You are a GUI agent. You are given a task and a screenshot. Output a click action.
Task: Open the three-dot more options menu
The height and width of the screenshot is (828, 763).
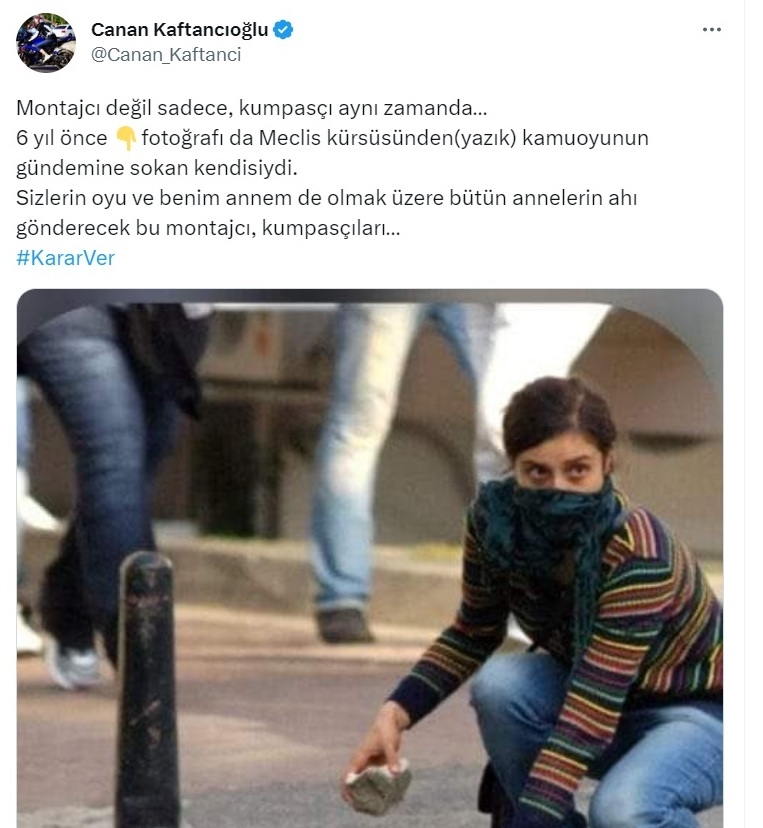point(711,30)
